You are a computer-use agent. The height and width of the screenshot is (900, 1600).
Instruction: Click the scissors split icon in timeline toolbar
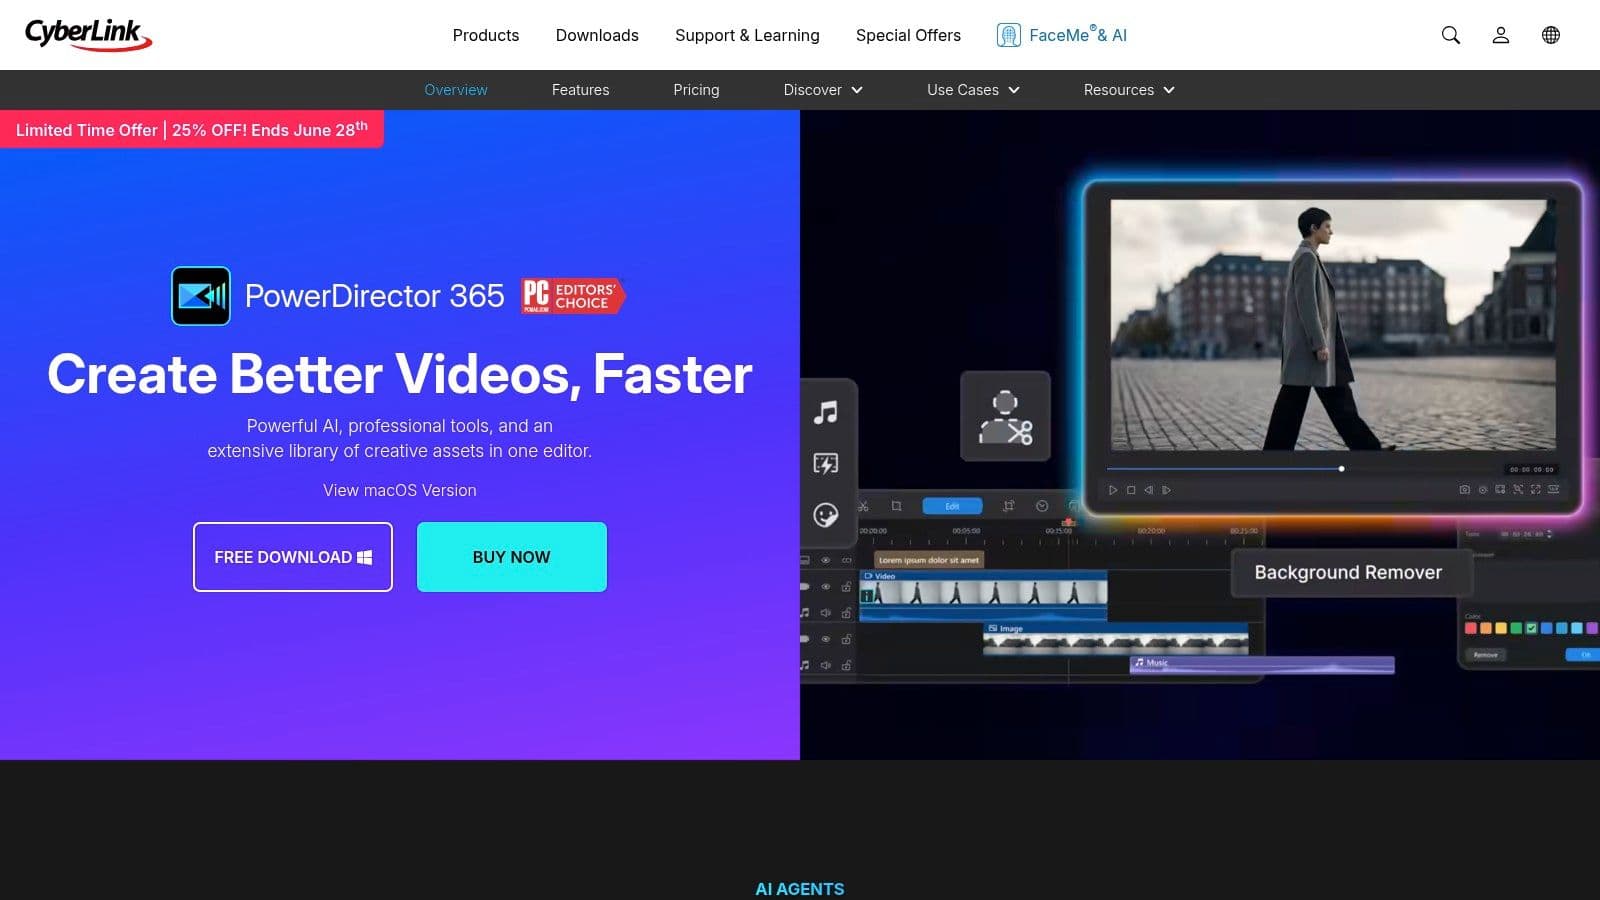[x=863, y=506]
